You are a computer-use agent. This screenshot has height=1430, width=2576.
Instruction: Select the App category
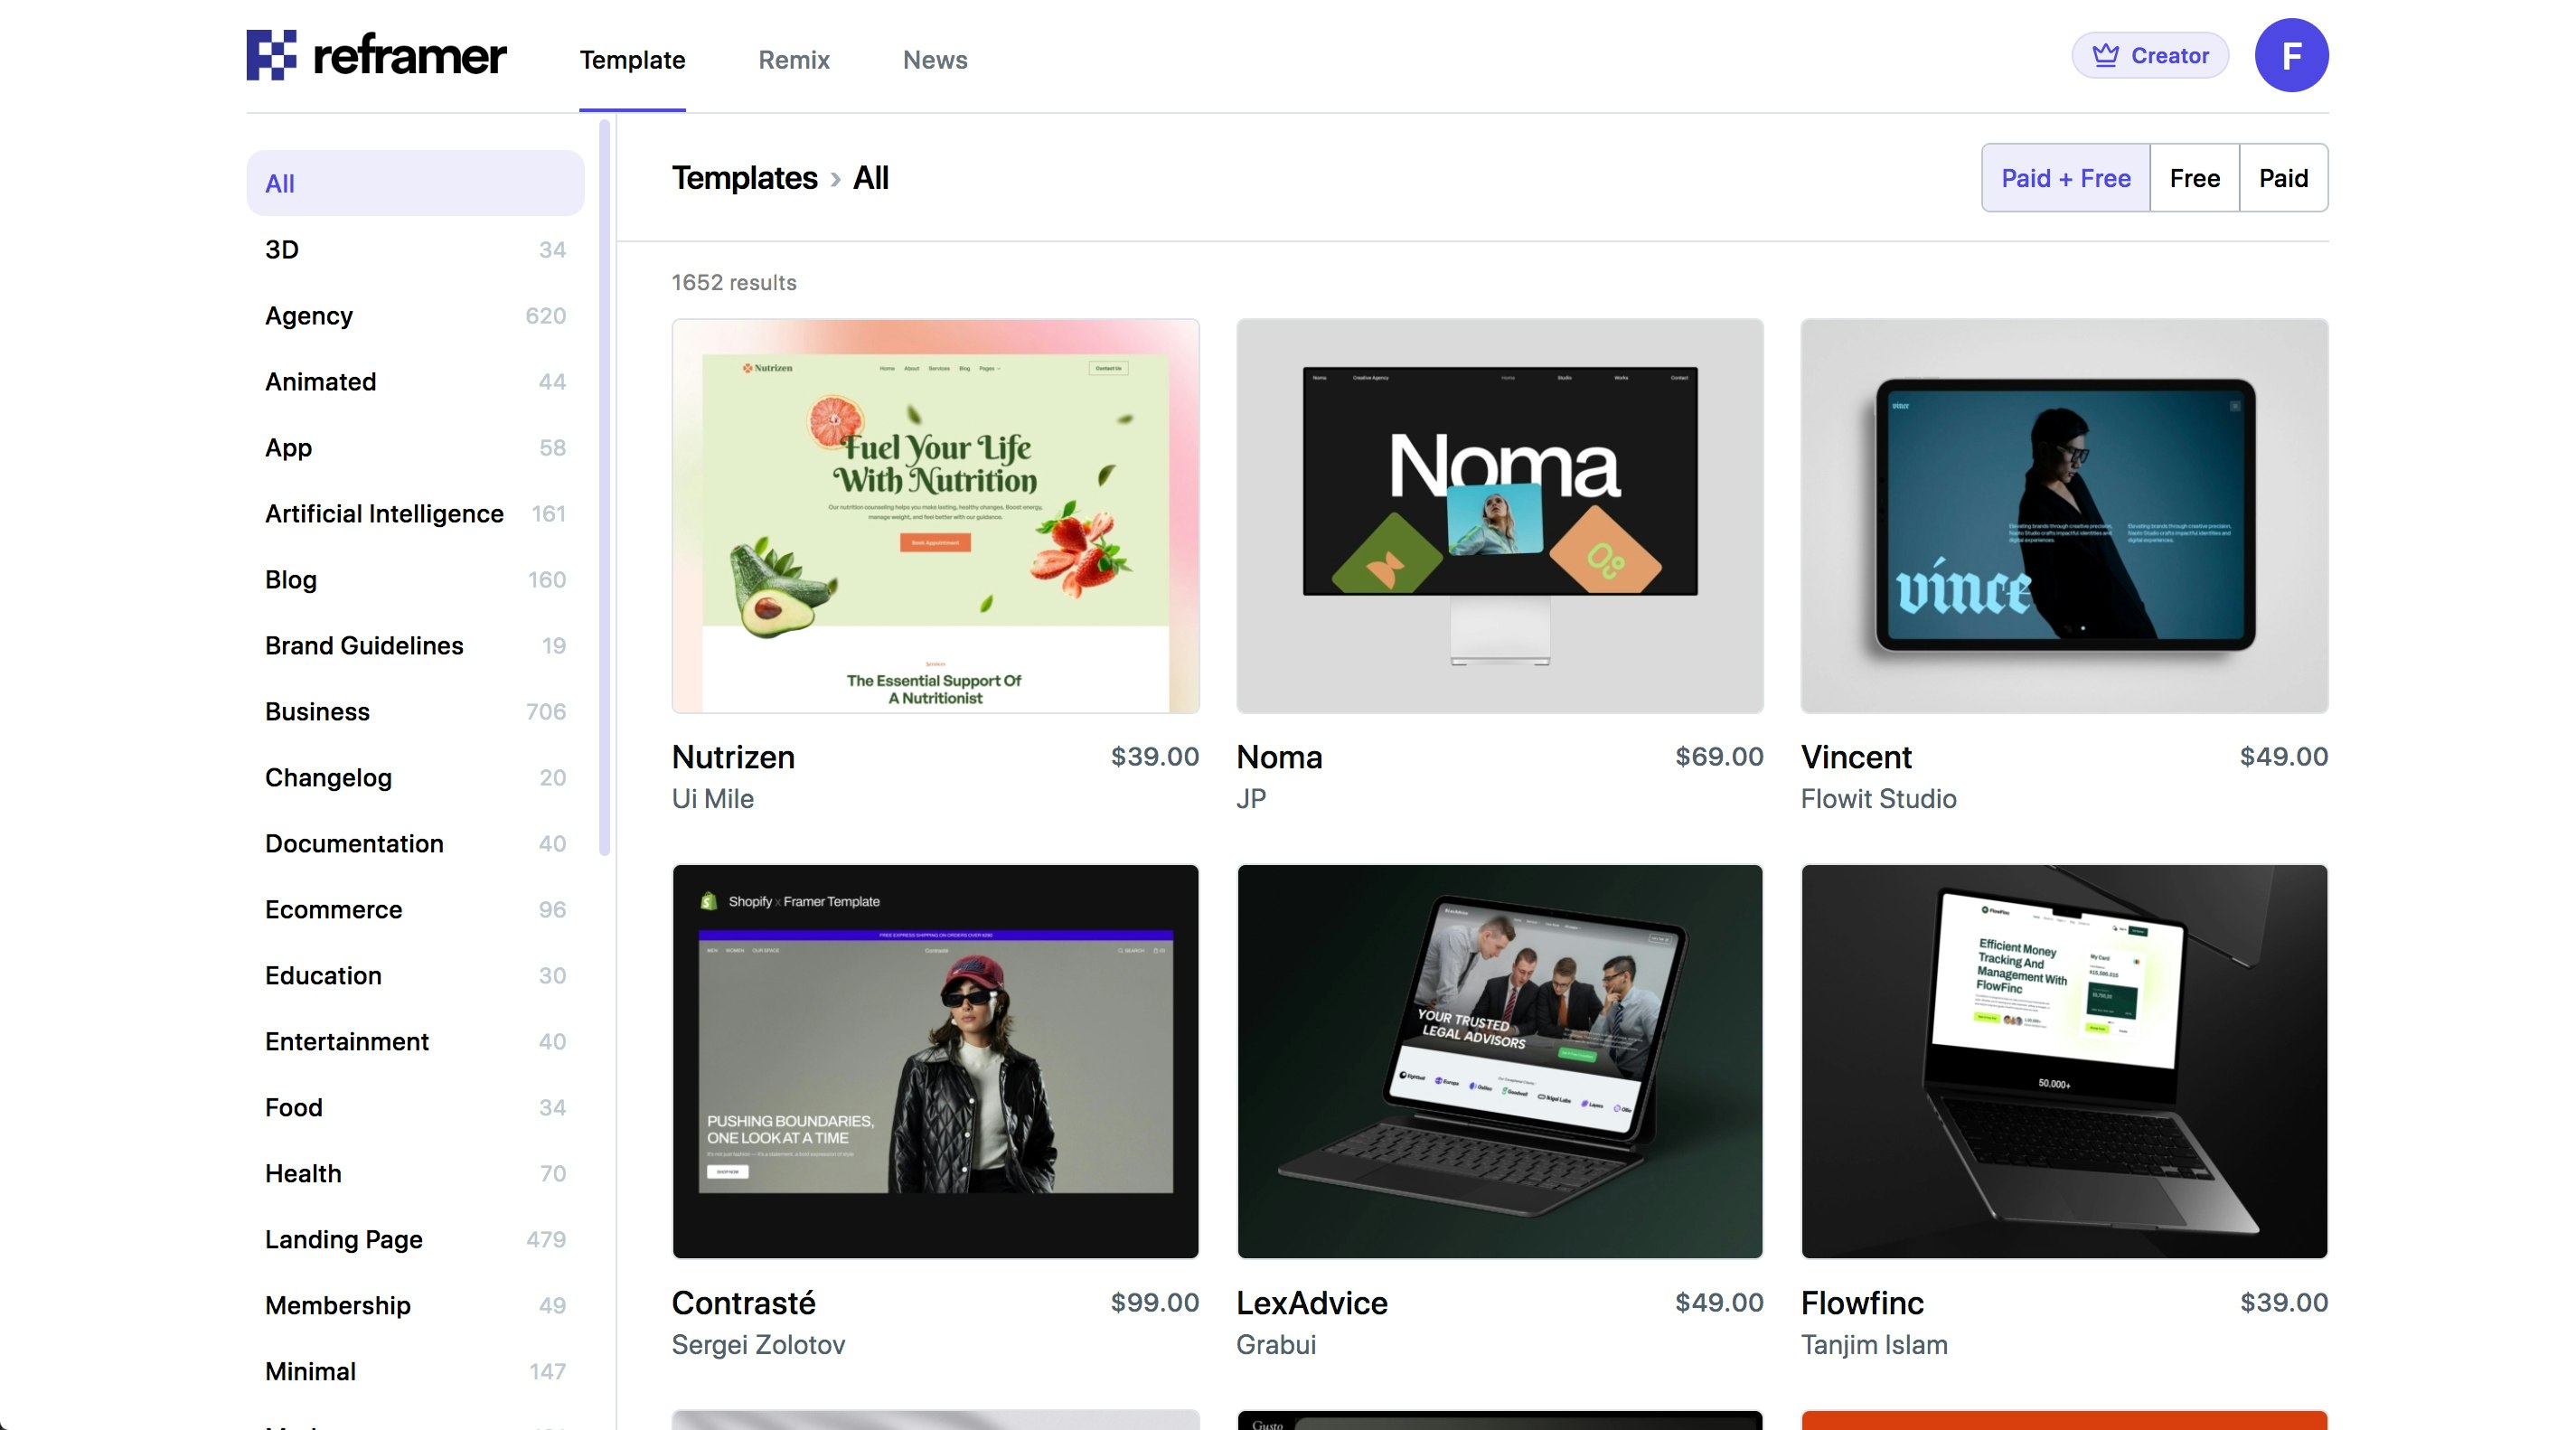[415, 447]
